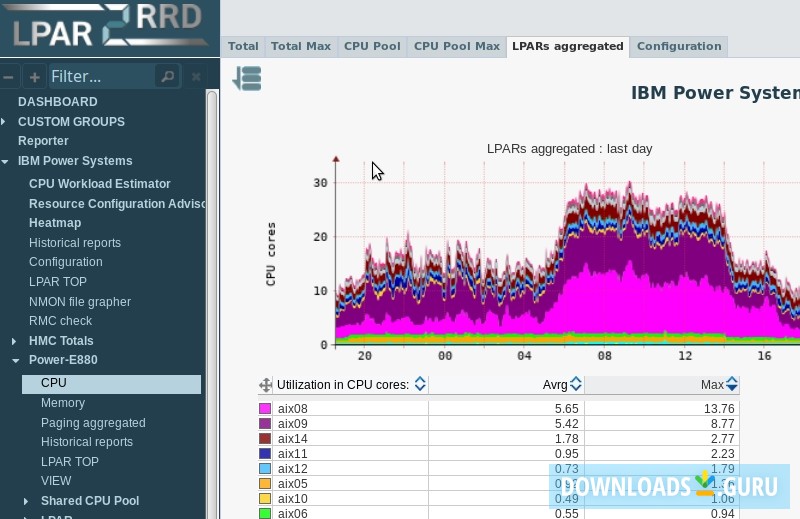Open the Configuration tab
Screen dimensions: 800x519
(678, 46)
